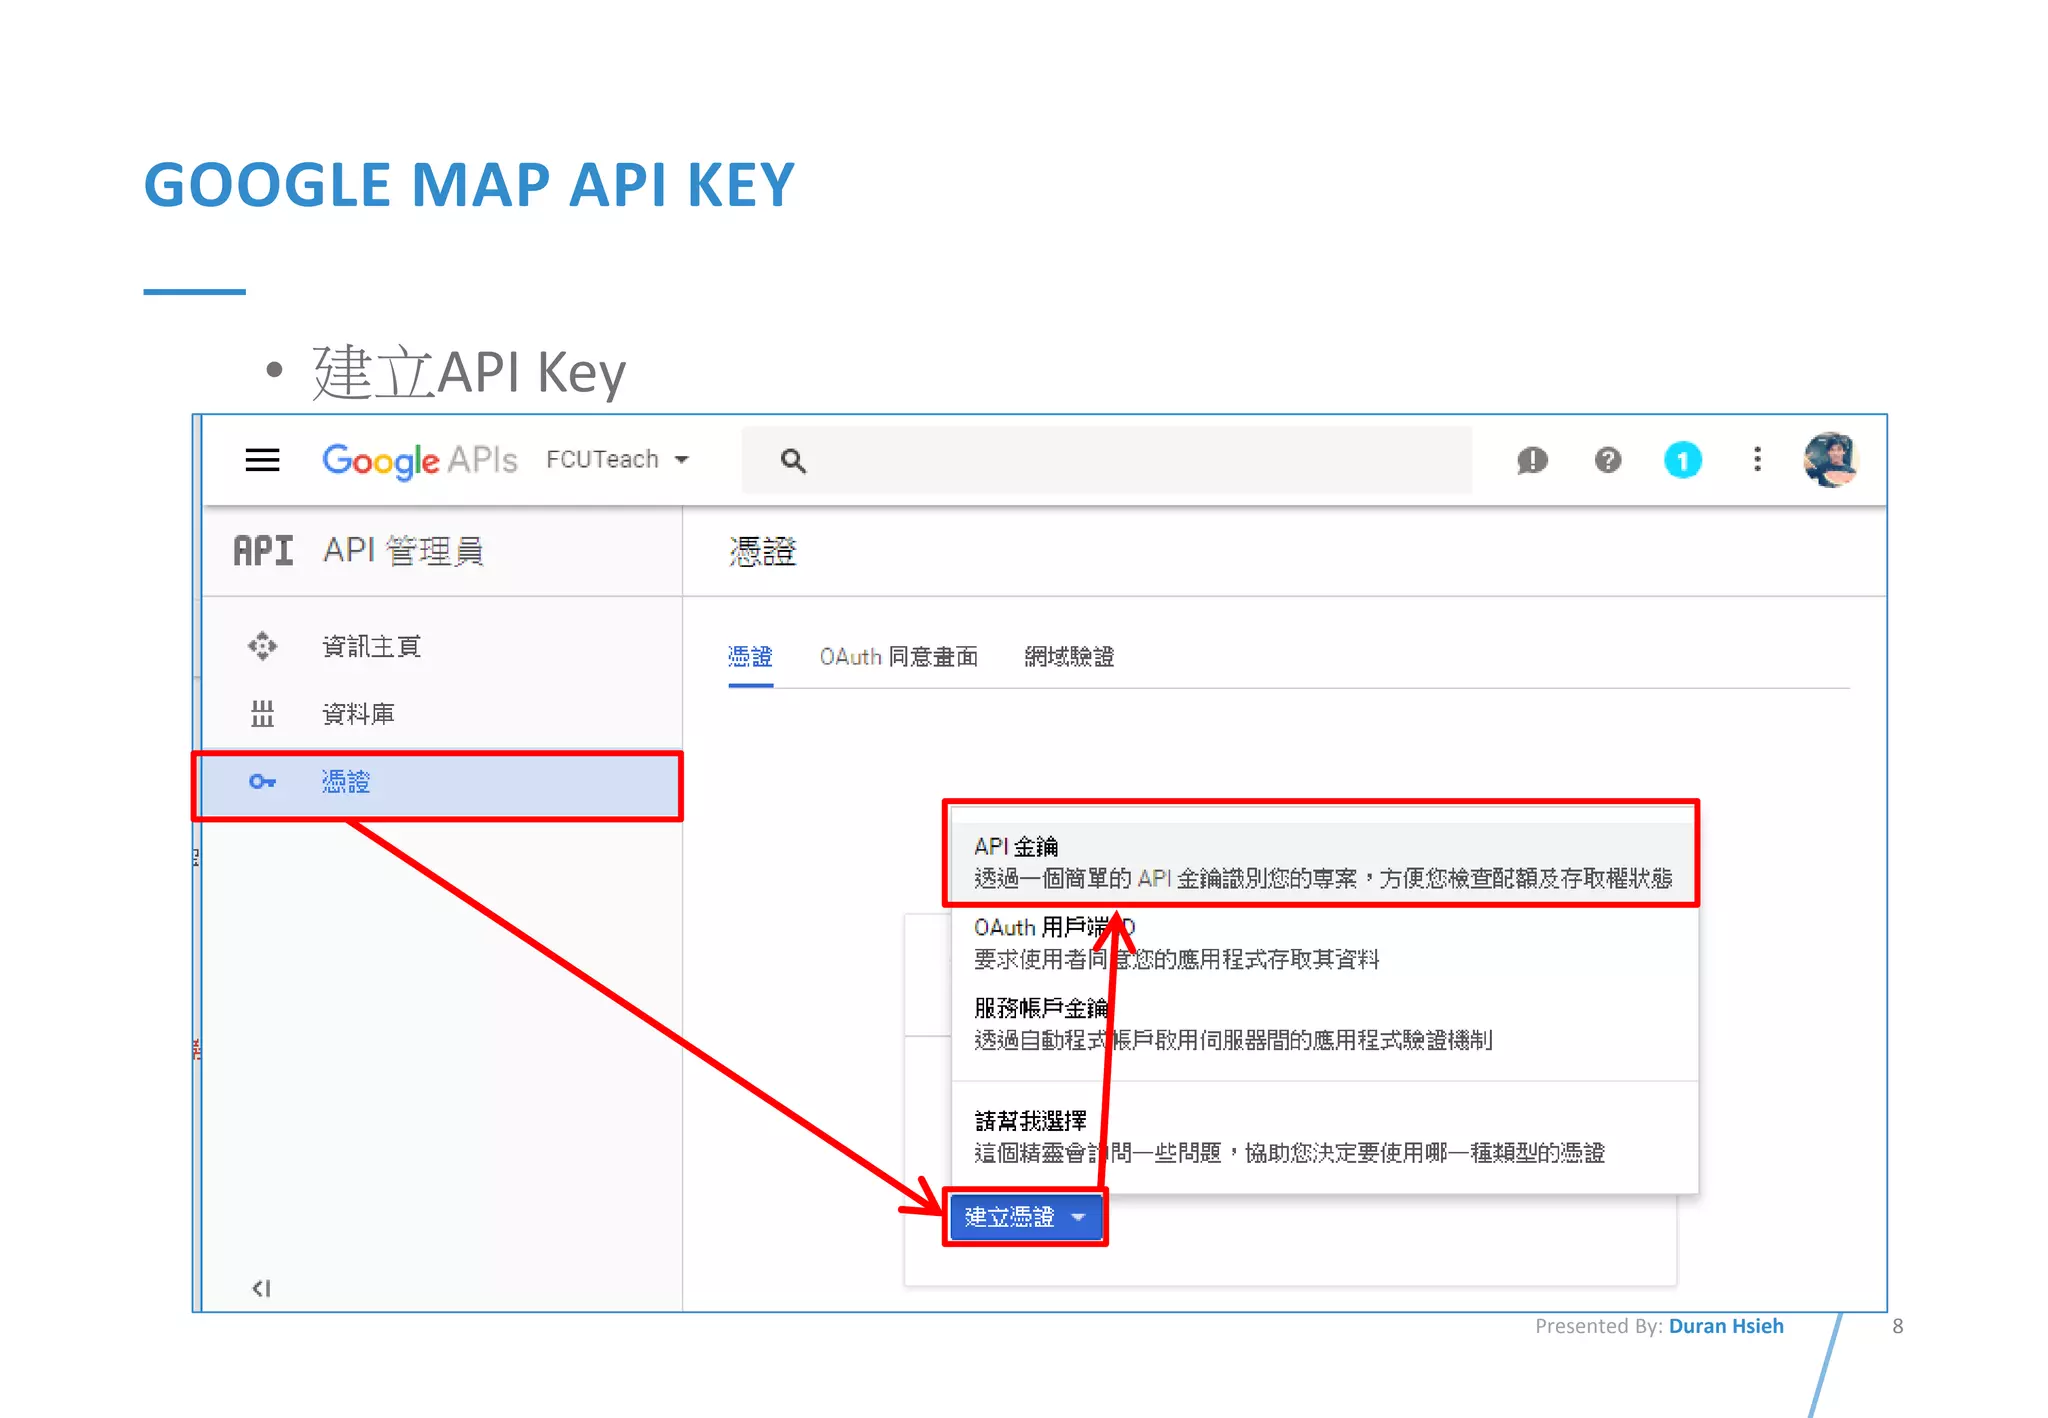Click the 建立憑證 button
The height and width of the screenshot is (1418, 2048).
(x=1025, y=1217)
